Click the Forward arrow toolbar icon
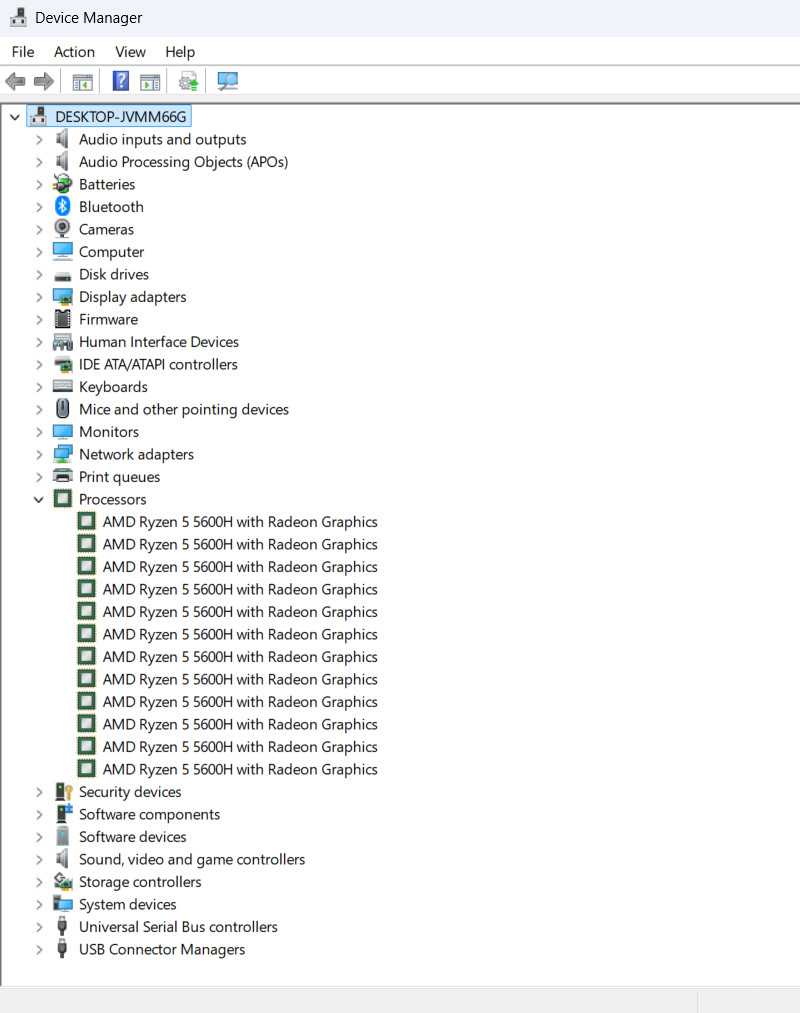The width and height of the screenshot is (800, 1013). coord(44,81)
